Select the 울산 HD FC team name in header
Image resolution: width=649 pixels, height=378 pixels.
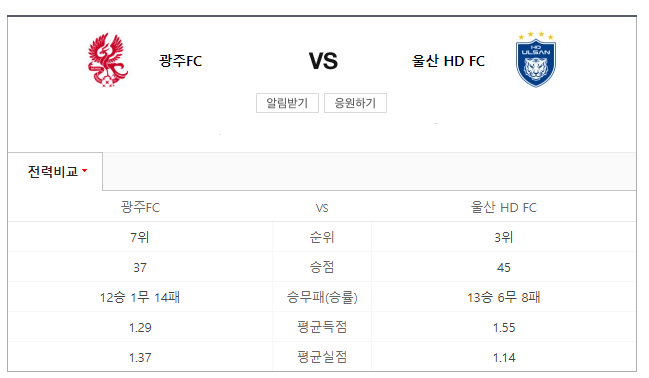[x=448, y=61]
